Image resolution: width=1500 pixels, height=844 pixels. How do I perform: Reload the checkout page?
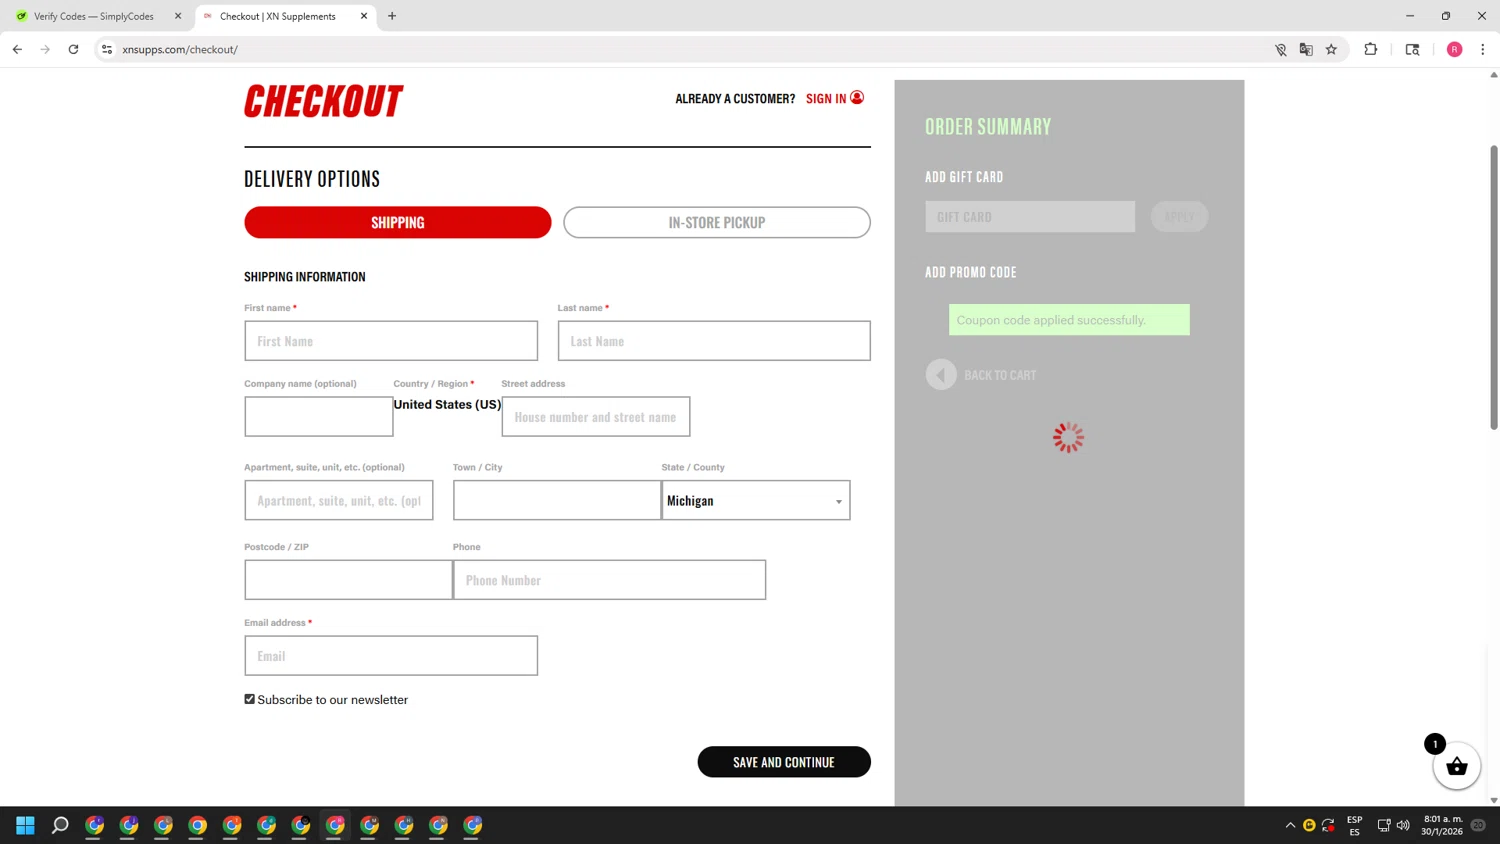73,49
